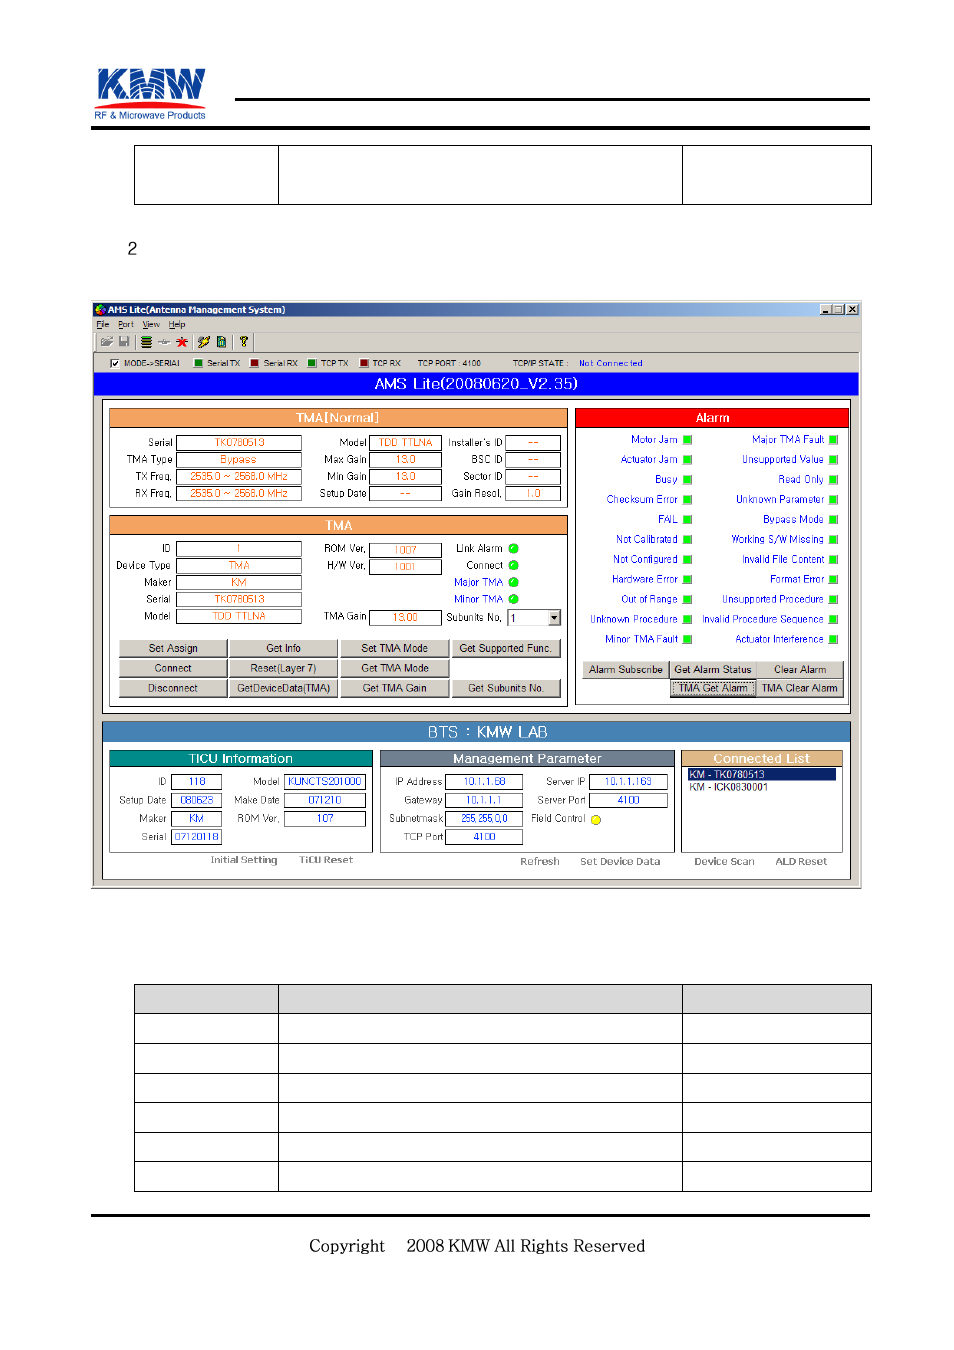Click the Connect button in TMA panel
Image resolution: width=954 pixels, height=1350 pixels.
pyautogui.click(x=173, y=669)
